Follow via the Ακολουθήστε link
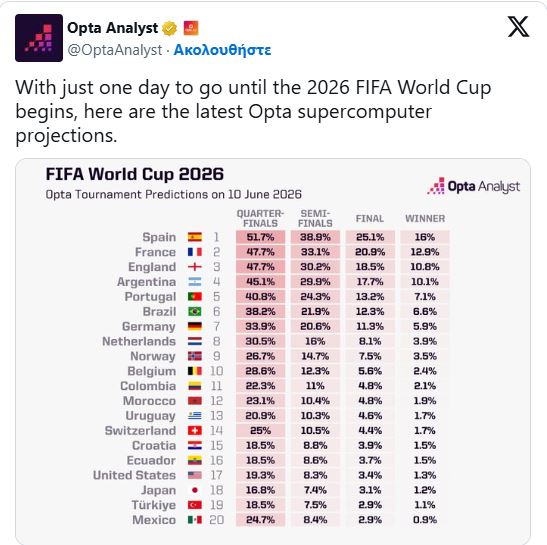 222,50
